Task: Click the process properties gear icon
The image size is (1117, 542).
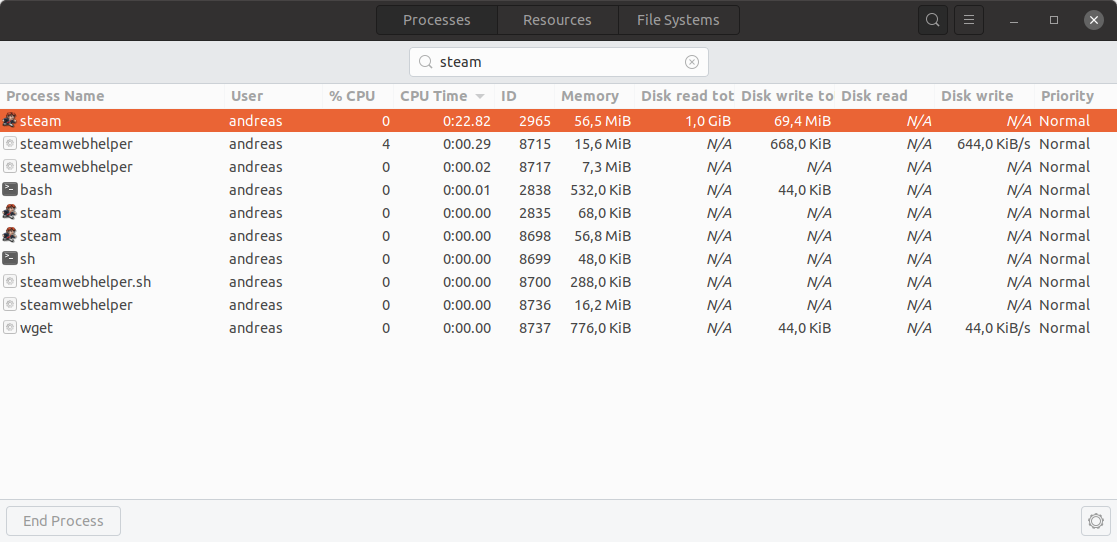Action: [1096, 521]
